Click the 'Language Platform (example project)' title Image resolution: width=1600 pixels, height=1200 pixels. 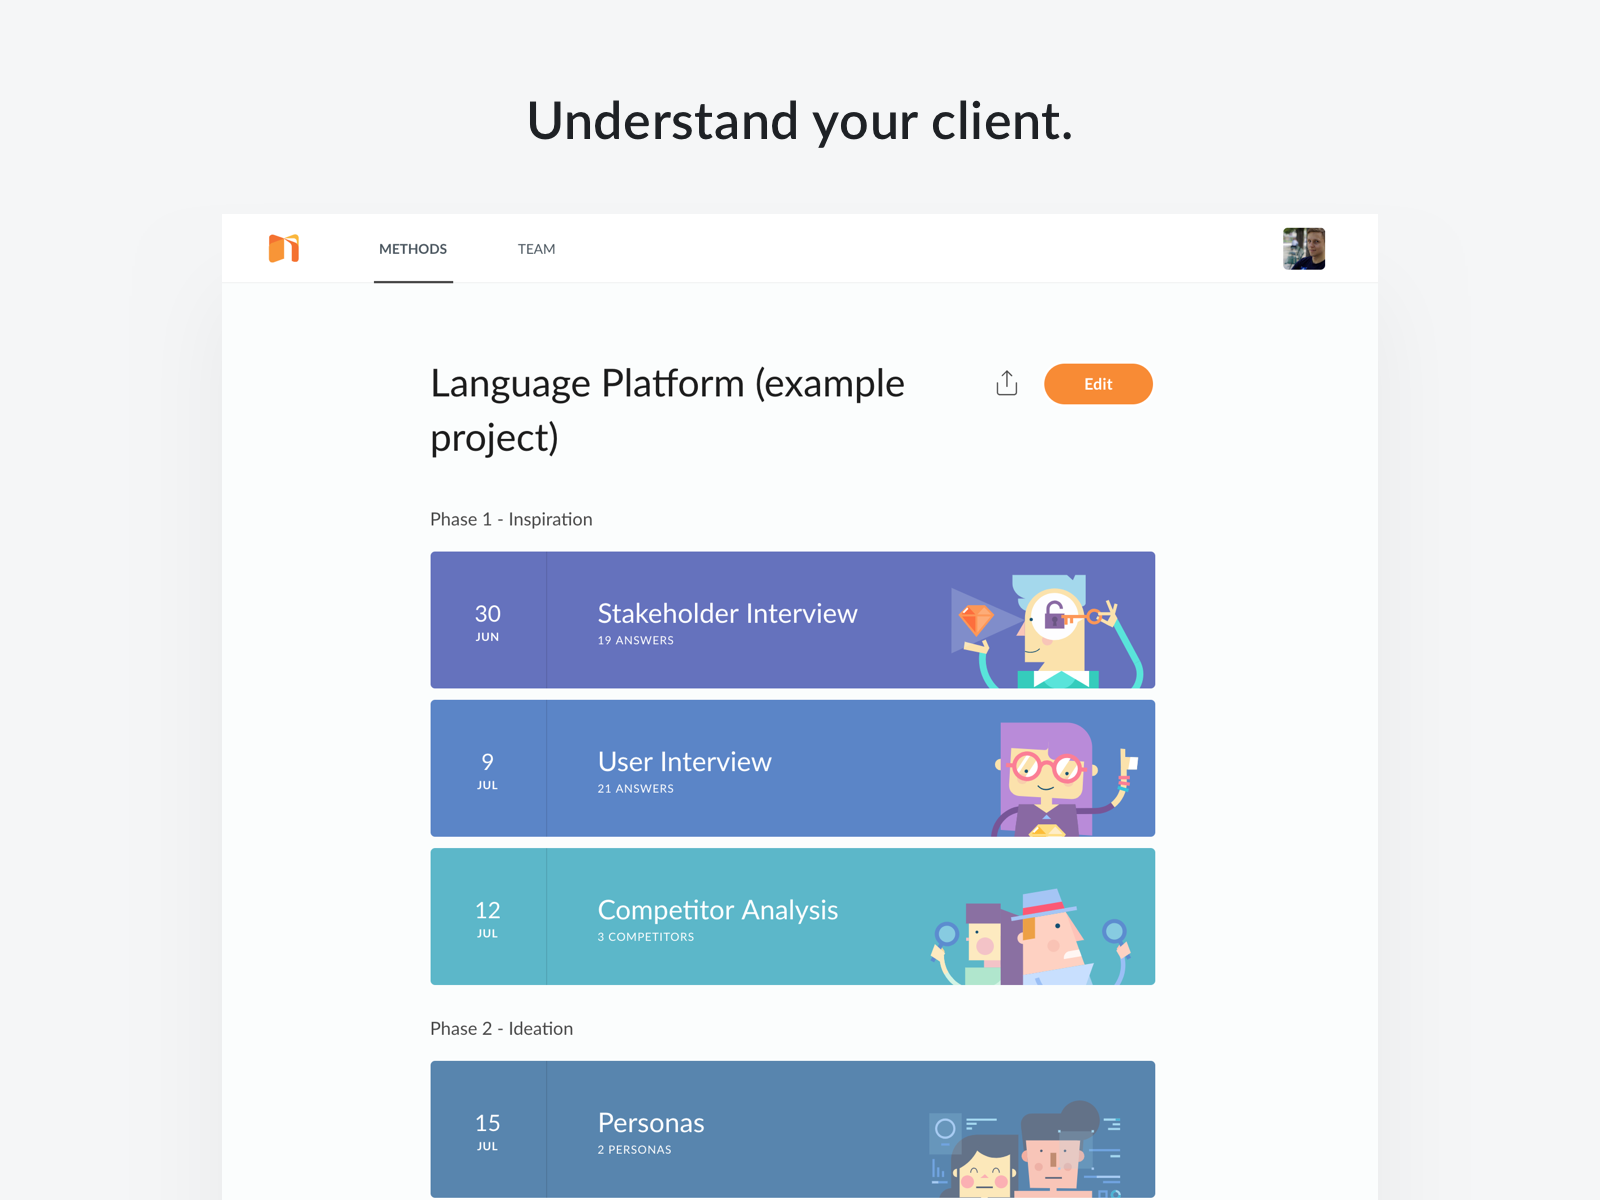pos(668,410)
